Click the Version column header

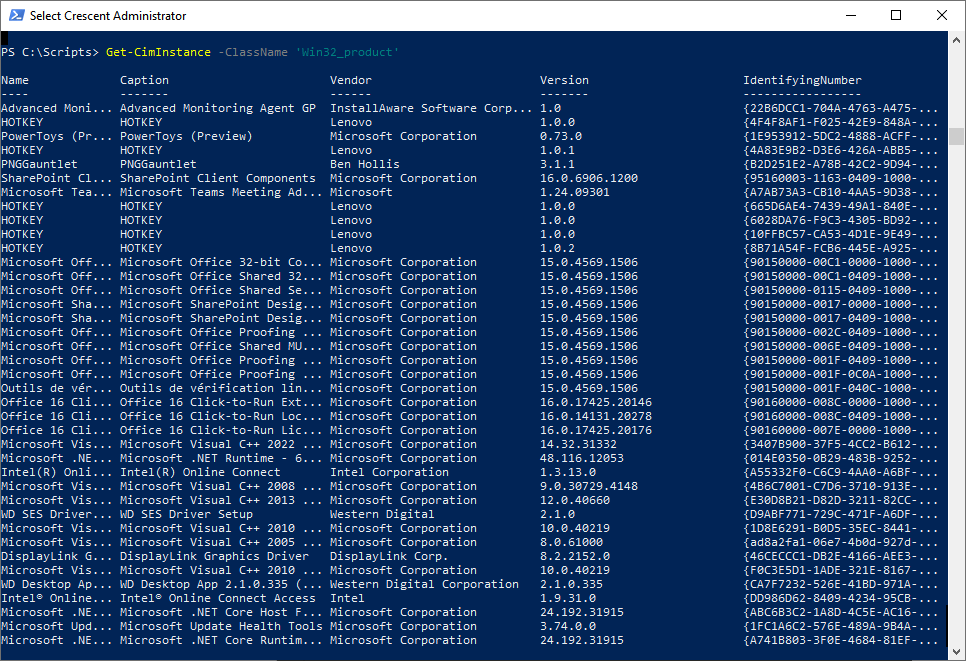point(563,79)
